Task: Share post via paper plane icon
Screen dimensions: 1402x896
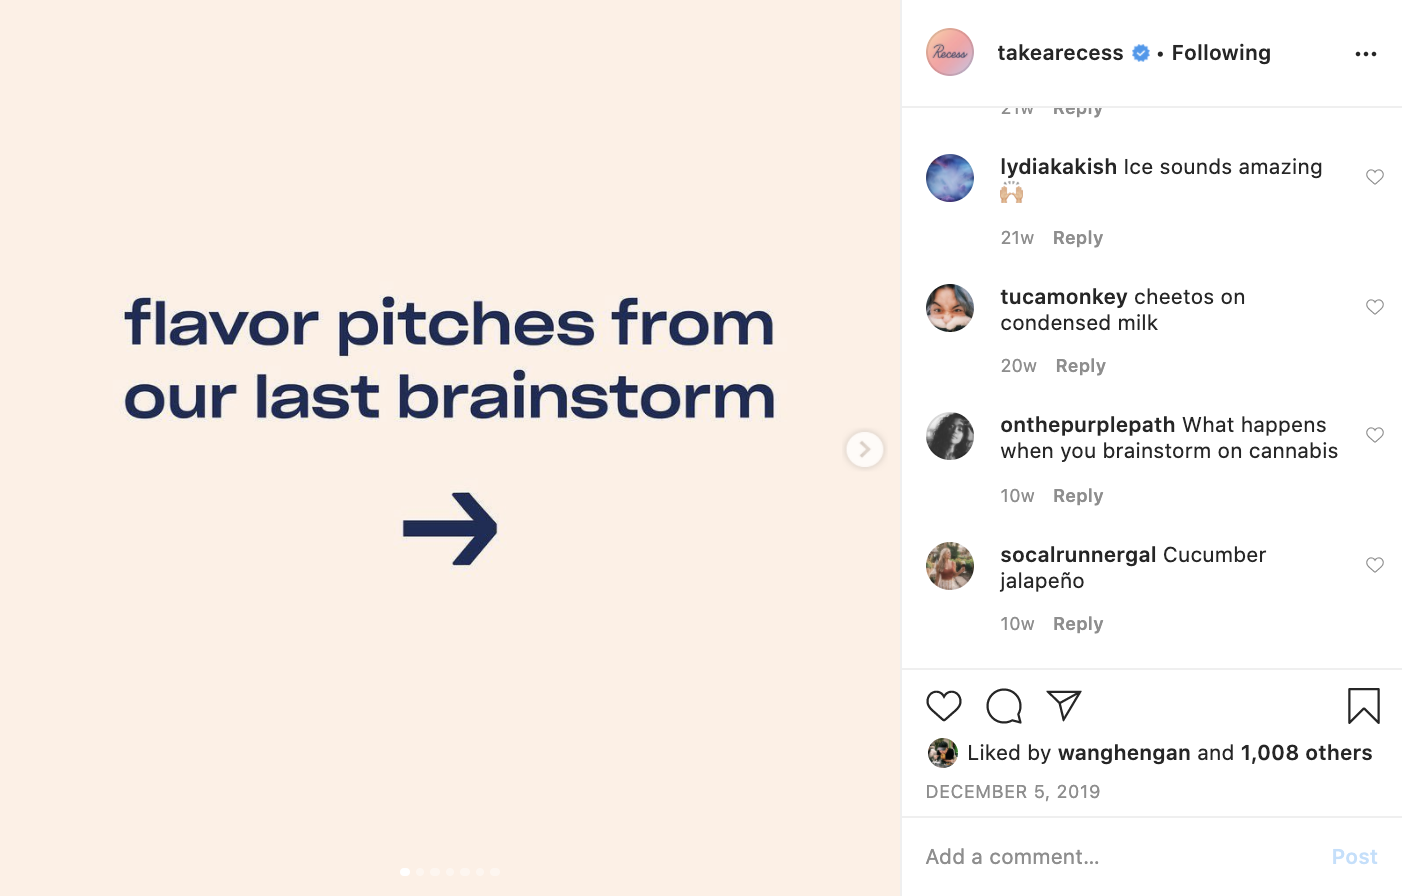Action: (x=1064, y=706)
